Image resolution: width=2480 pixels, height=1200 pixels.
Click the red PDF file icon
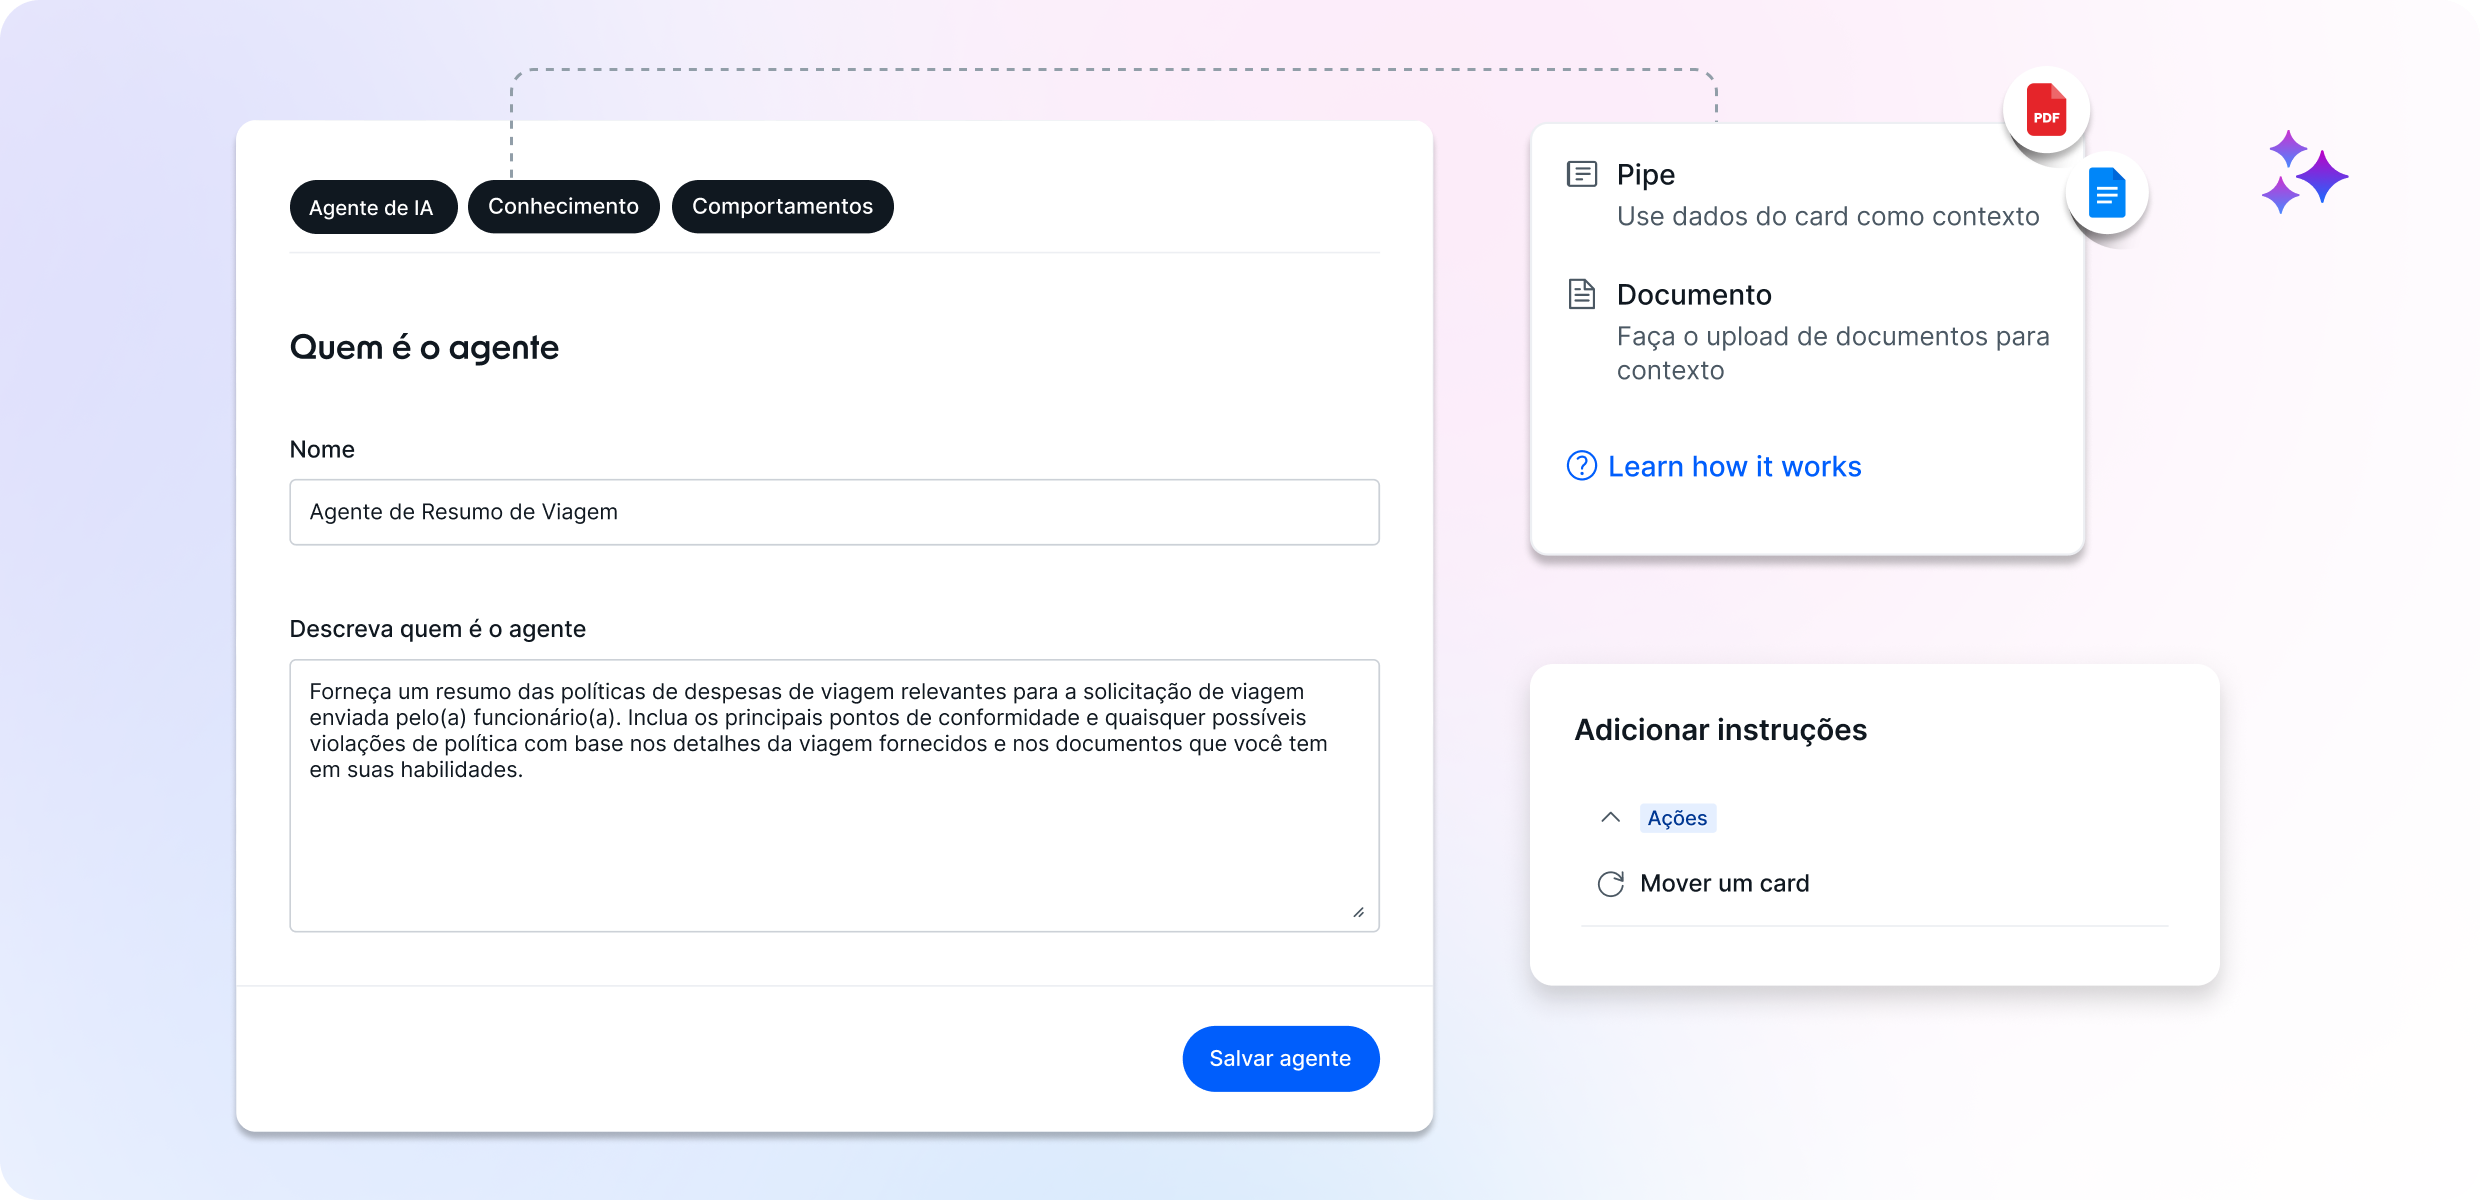coord(2046,110)
